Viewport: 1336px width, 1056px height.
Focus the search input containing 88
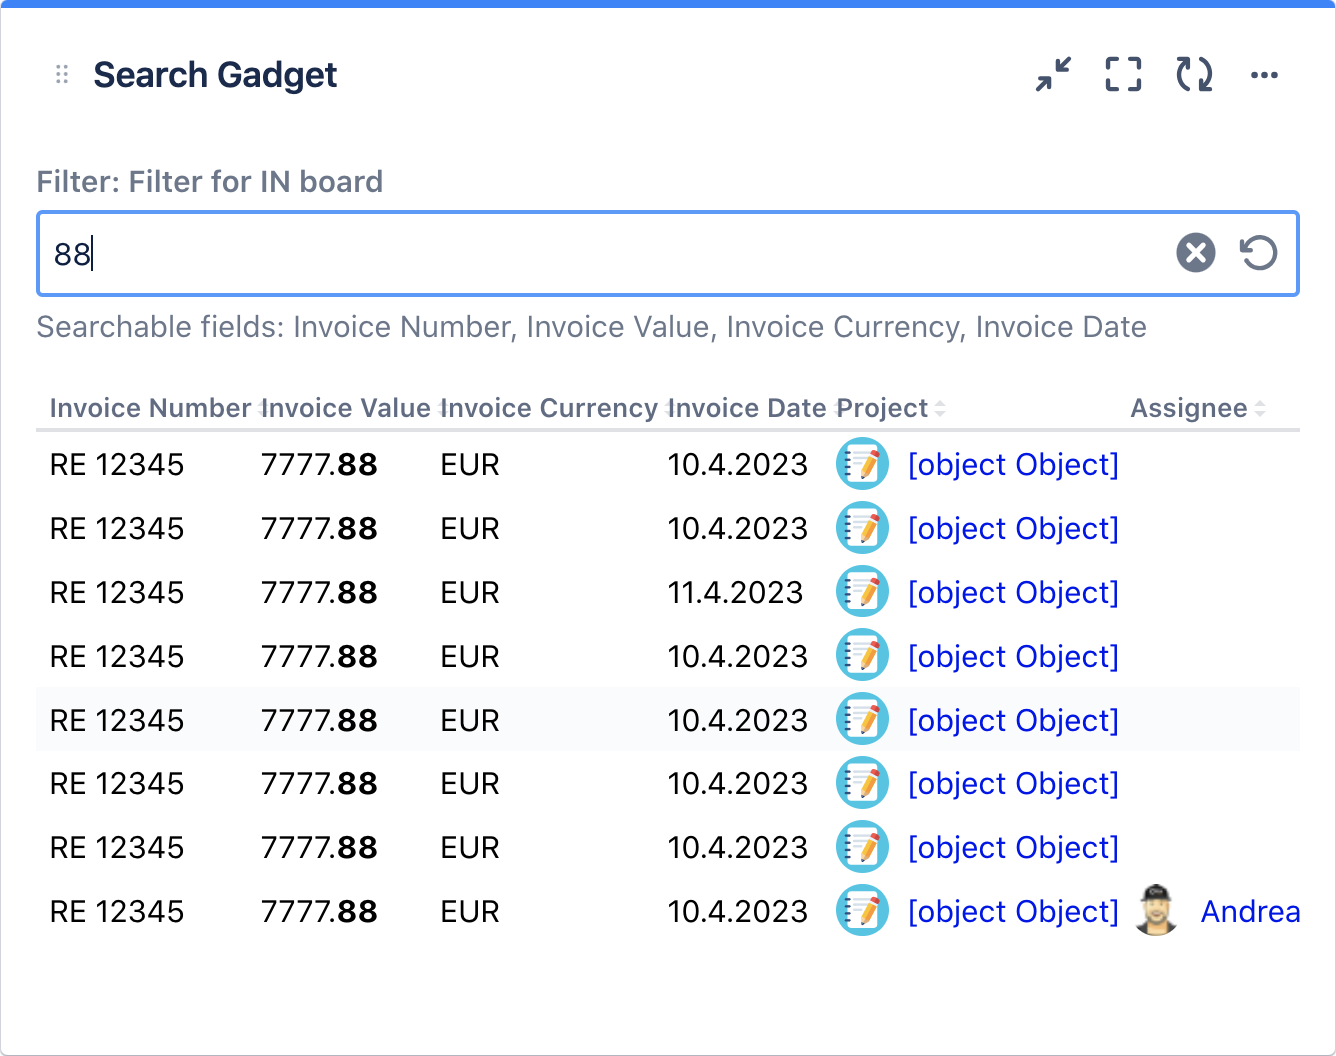coord(600,253)
